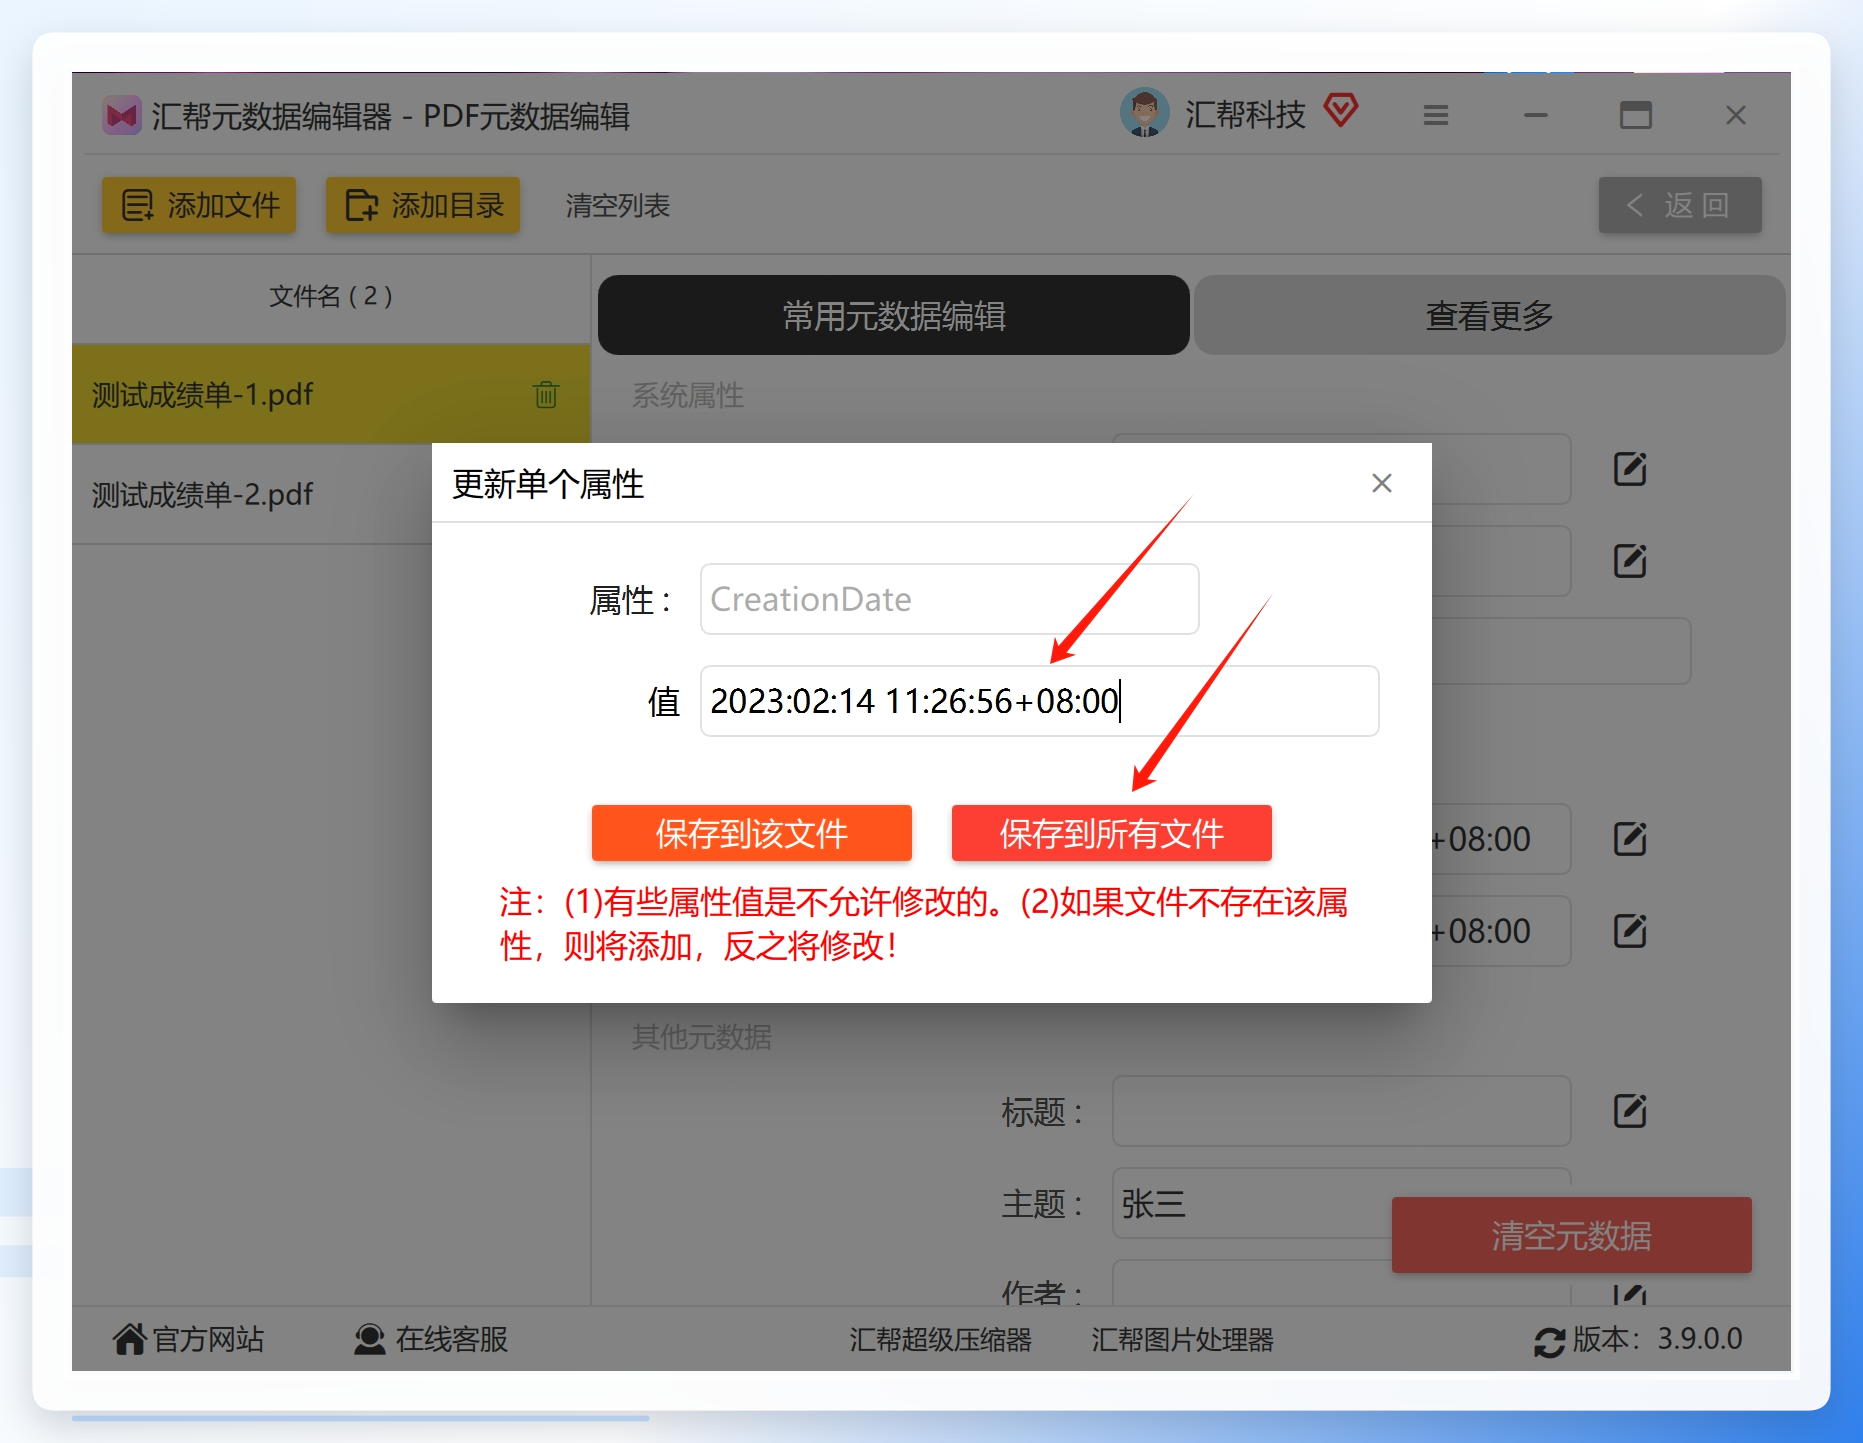Click 添加目录 button
The height and width of the screenshot is (1443, 1863).
coord(423,205)
